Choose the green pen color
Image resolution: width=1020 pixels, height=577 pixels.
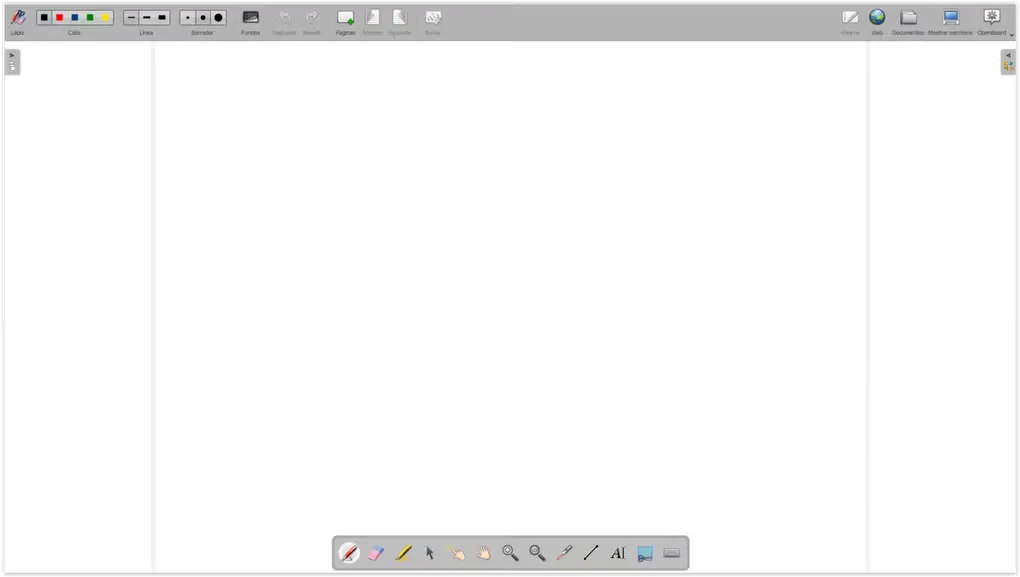pos(90,18)
